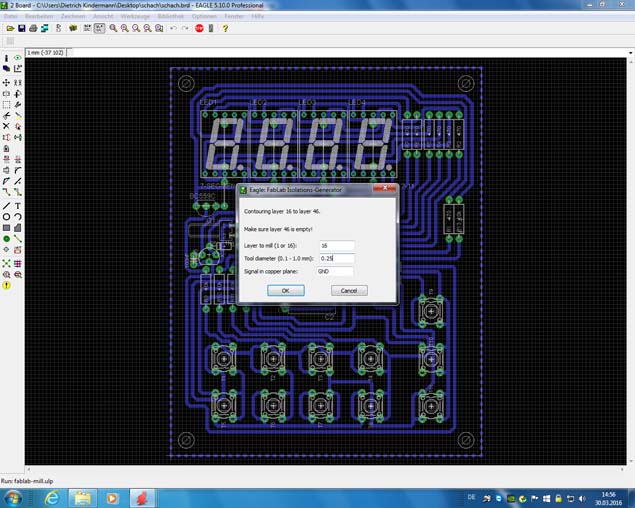Screen dimensions: 635x508
Task: Open the Datei menu
Action: point(11,16)
